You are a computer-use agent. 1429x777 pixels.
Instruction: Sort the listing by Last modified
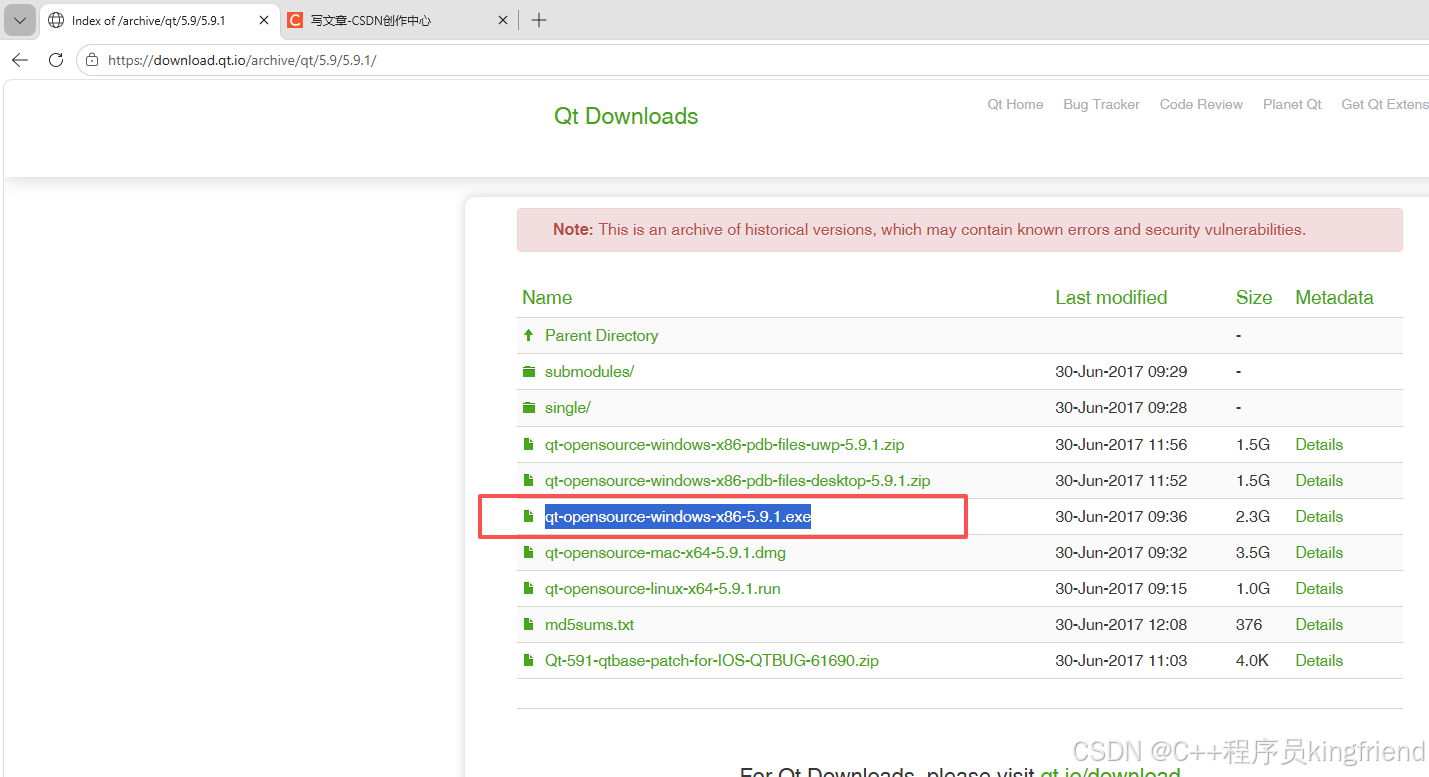[x=1111, y=297]
